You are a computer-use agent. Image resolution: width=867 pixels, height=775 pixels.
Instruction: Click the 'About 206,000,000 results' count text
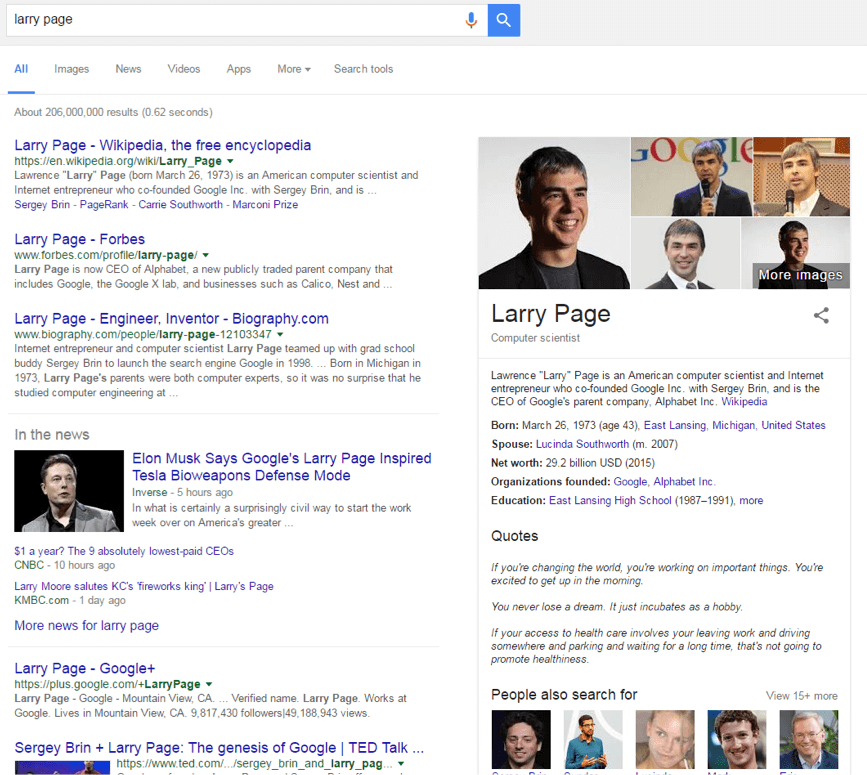[113, 112]
